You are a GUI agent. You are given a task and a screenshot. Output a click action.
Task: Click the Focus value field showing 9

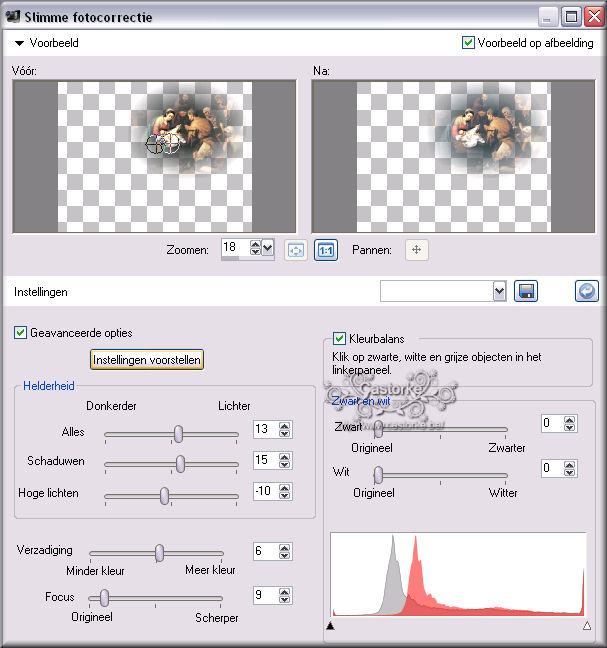tap(266, 595)
